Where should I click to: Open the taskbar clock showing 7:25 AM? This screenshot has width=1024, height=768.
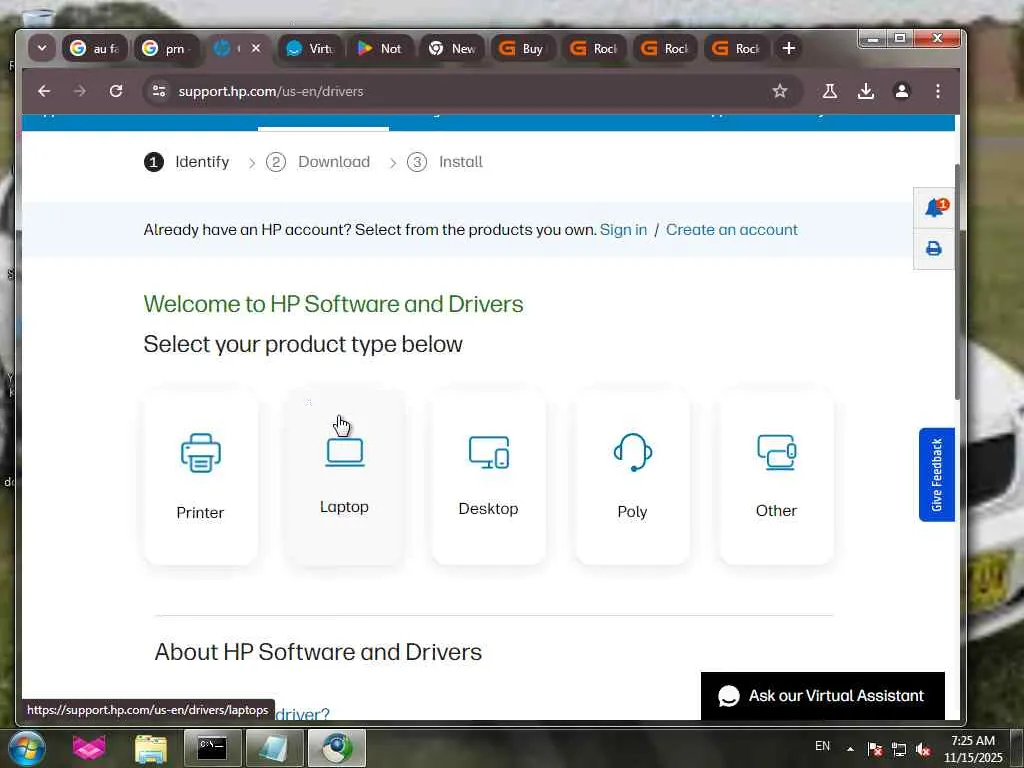973,749
